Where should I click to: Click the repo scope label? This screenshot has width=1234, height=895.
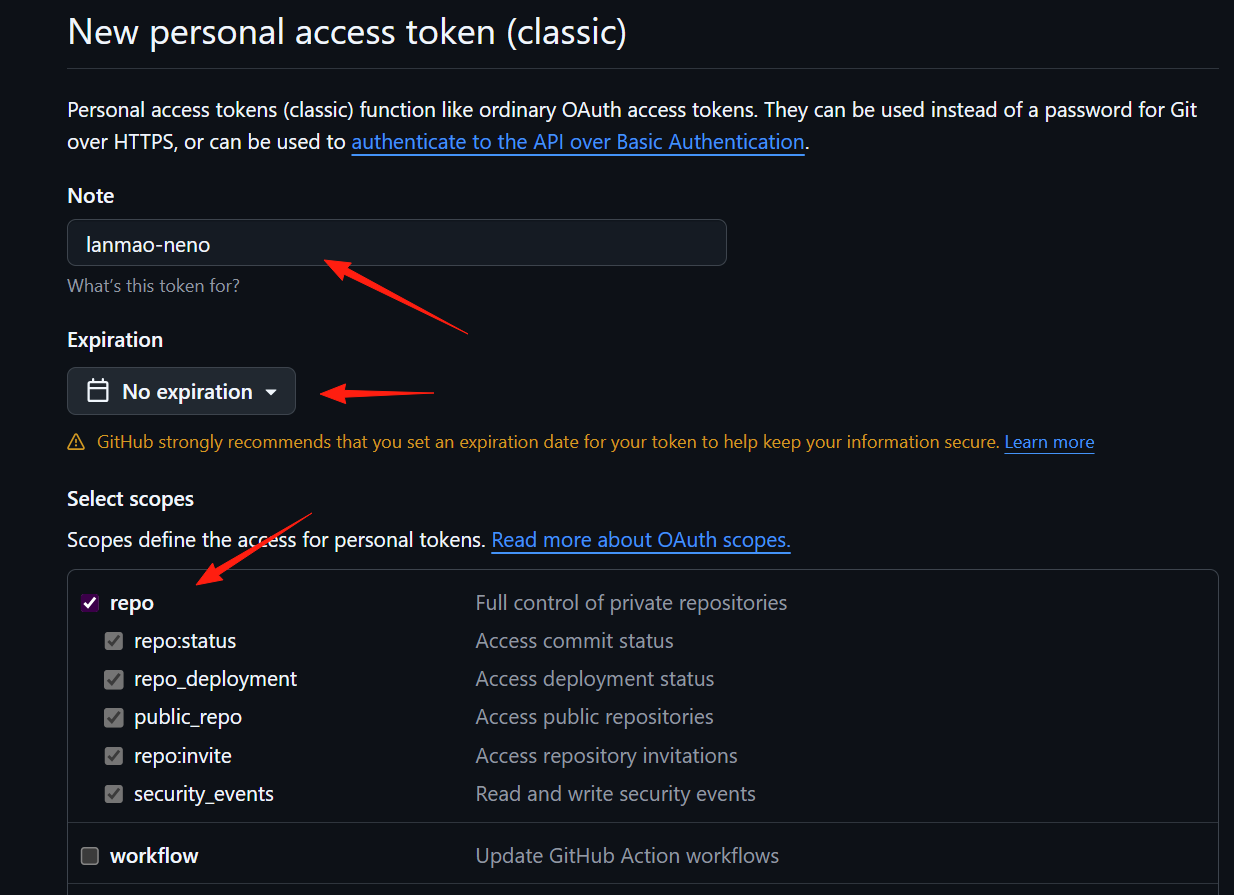point(132,603)
